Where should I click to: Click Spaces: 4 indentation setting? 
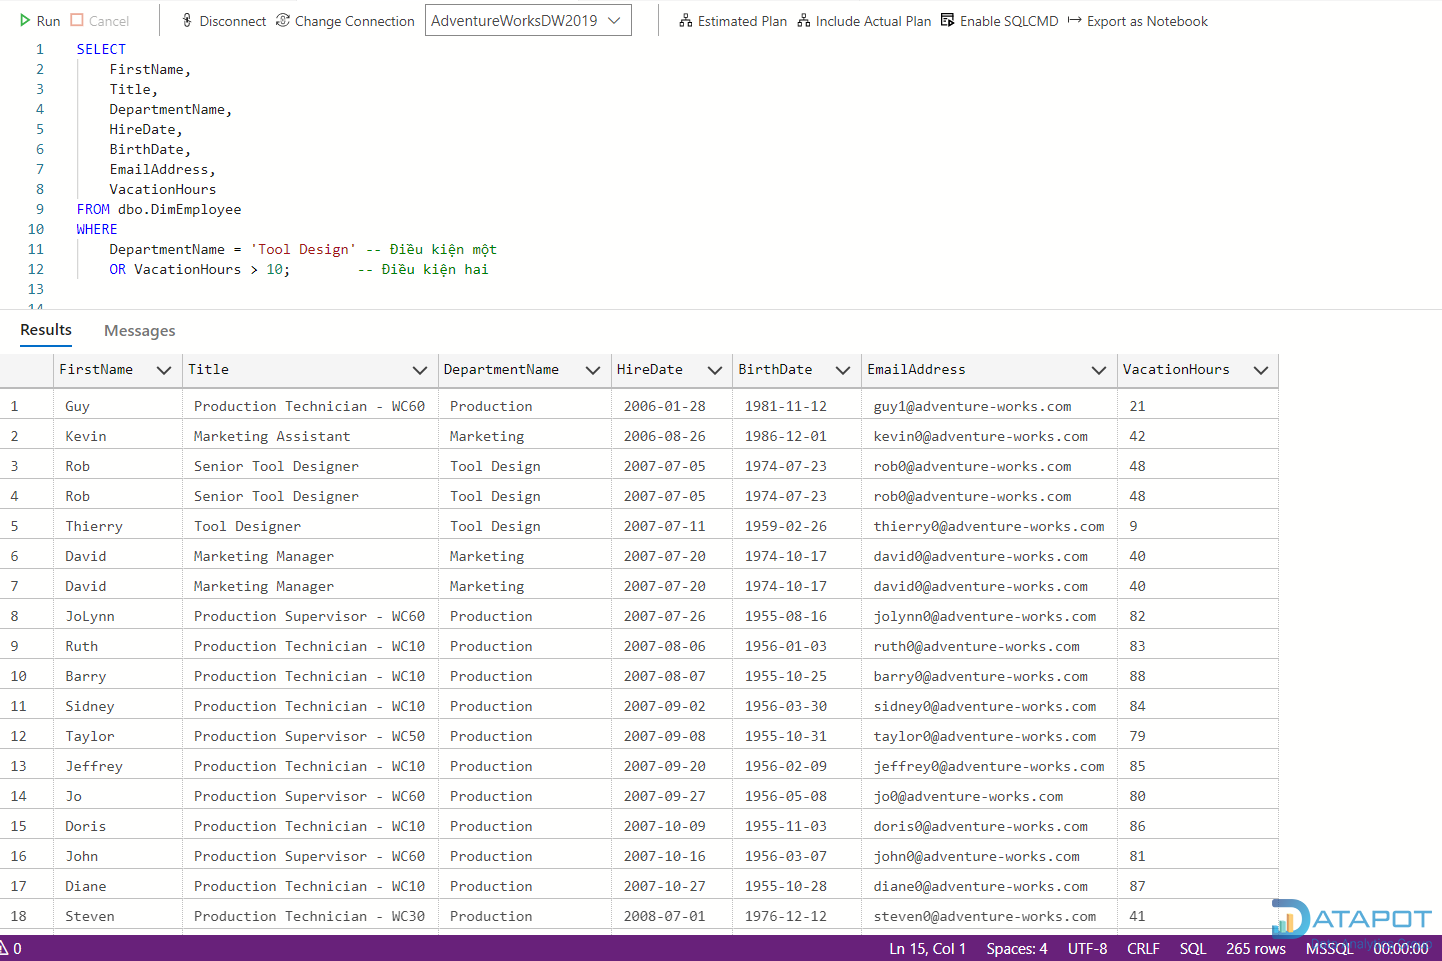[x=1016, y=949]
